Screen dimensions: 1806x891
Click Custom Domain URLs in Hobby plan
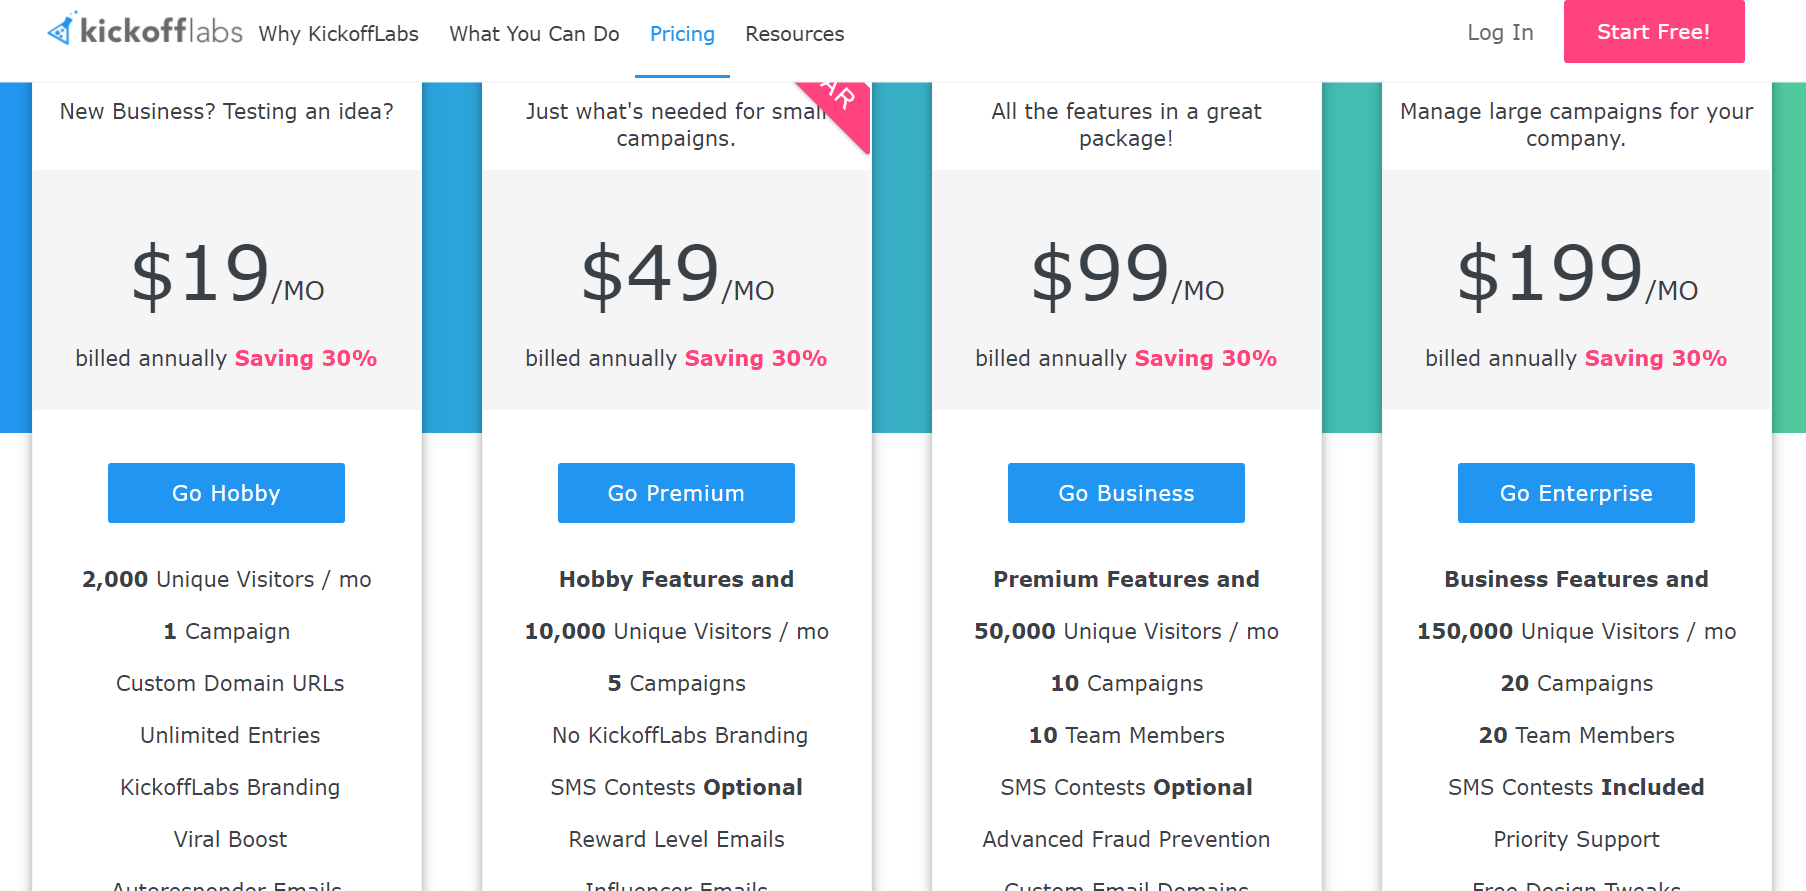click(230, 683)
